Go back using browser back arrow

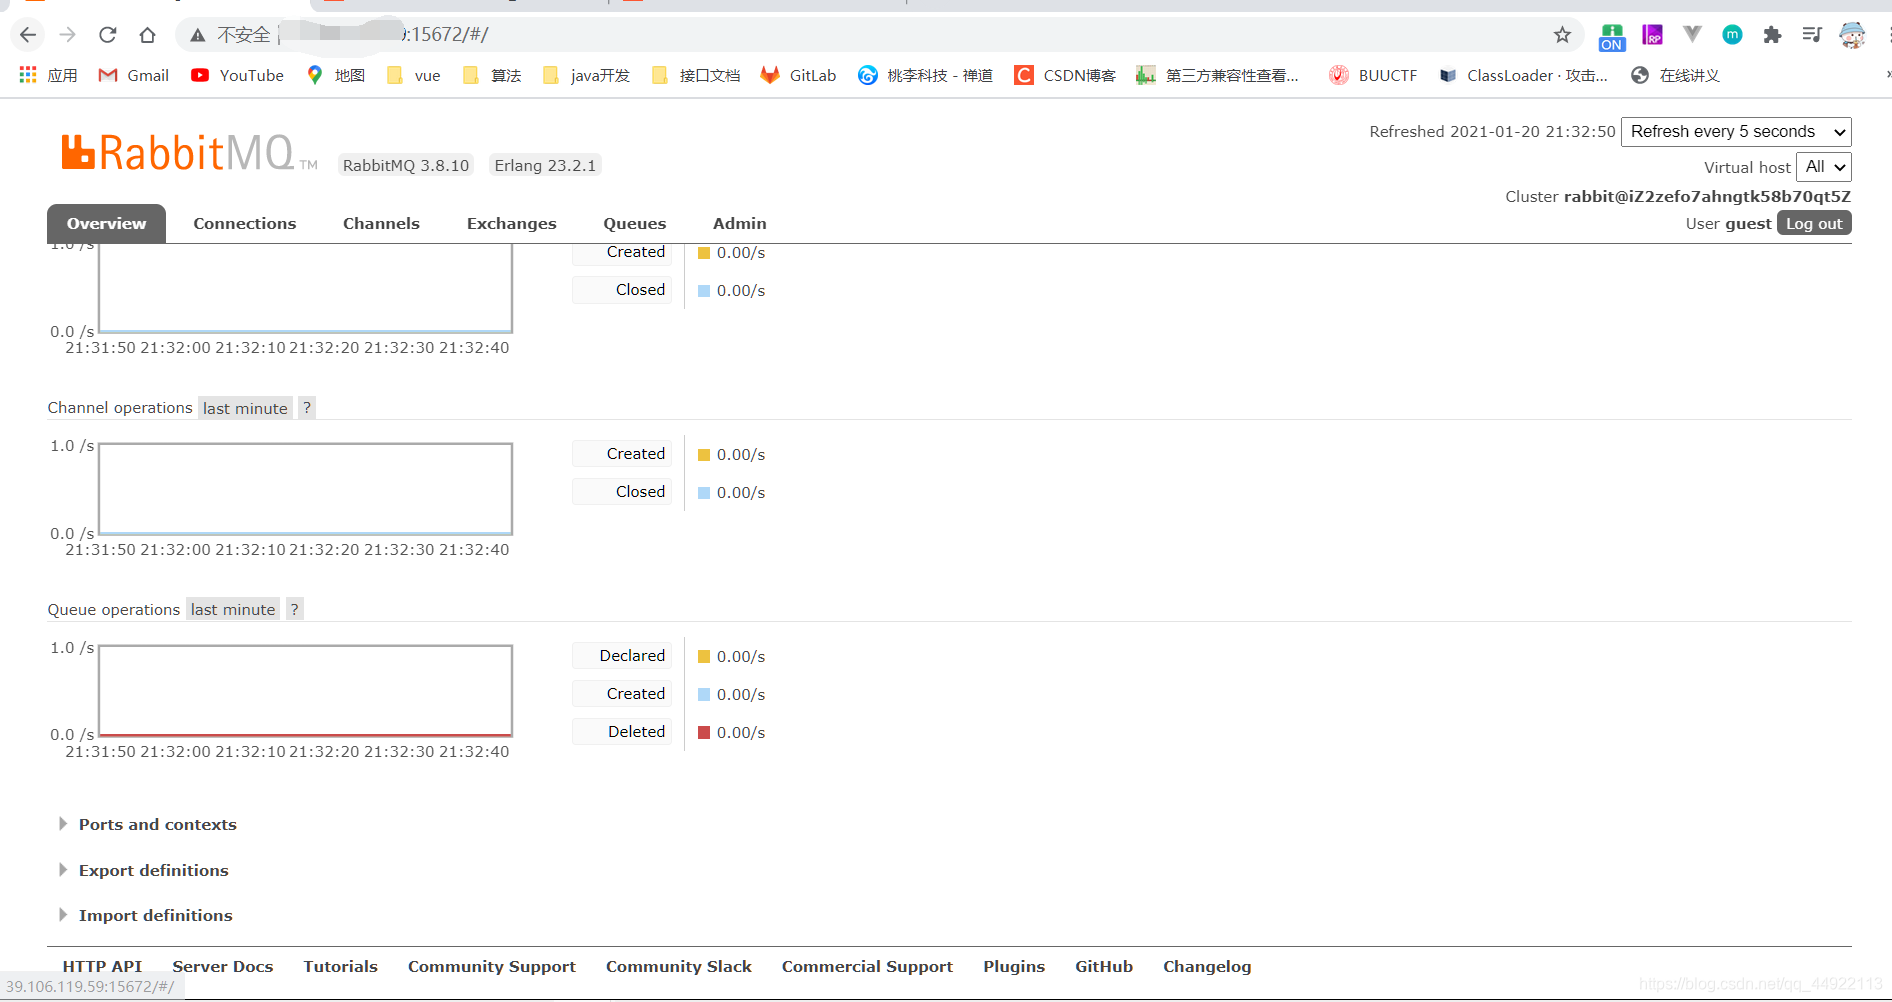tap(28, 35)
